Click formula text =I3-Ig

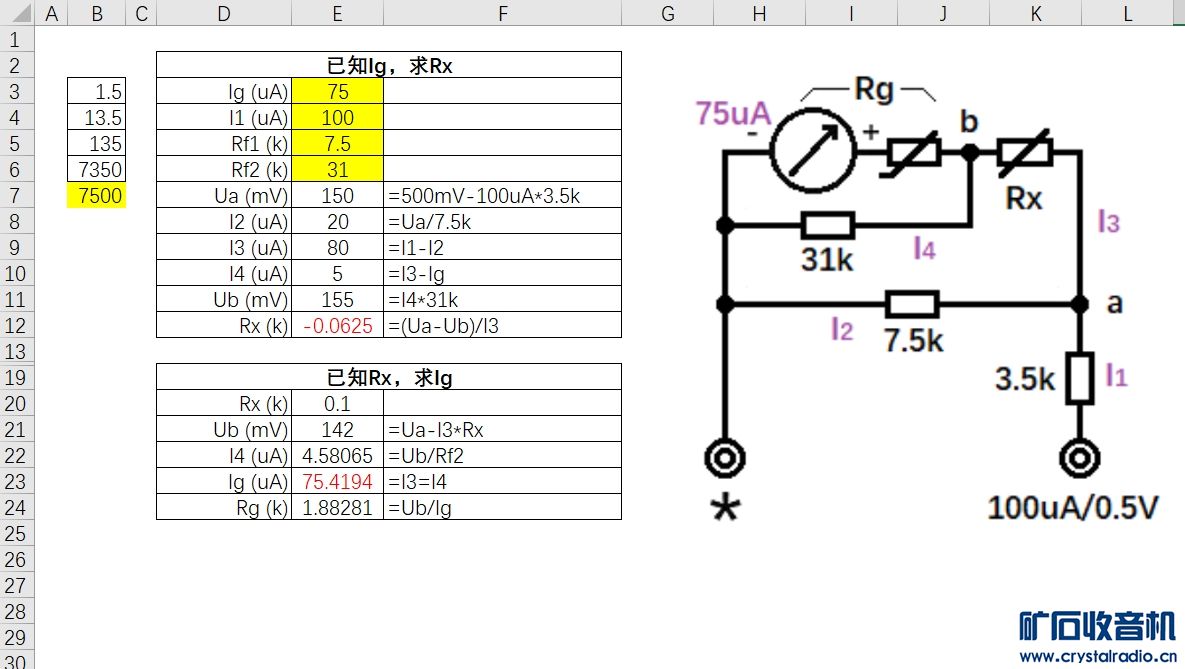[x=416, y=274]
